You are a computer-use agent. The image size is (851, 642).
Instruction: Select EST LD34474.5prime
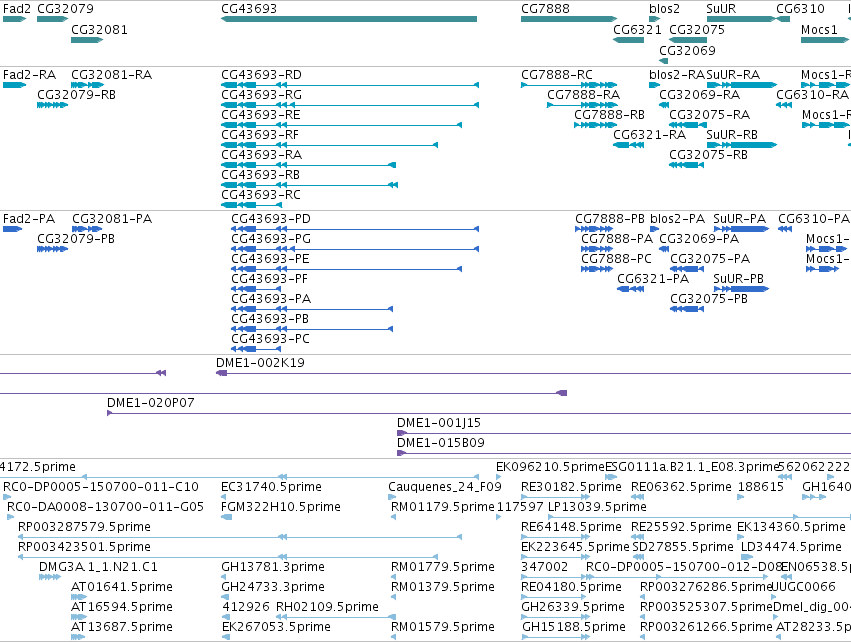[747, 557]
